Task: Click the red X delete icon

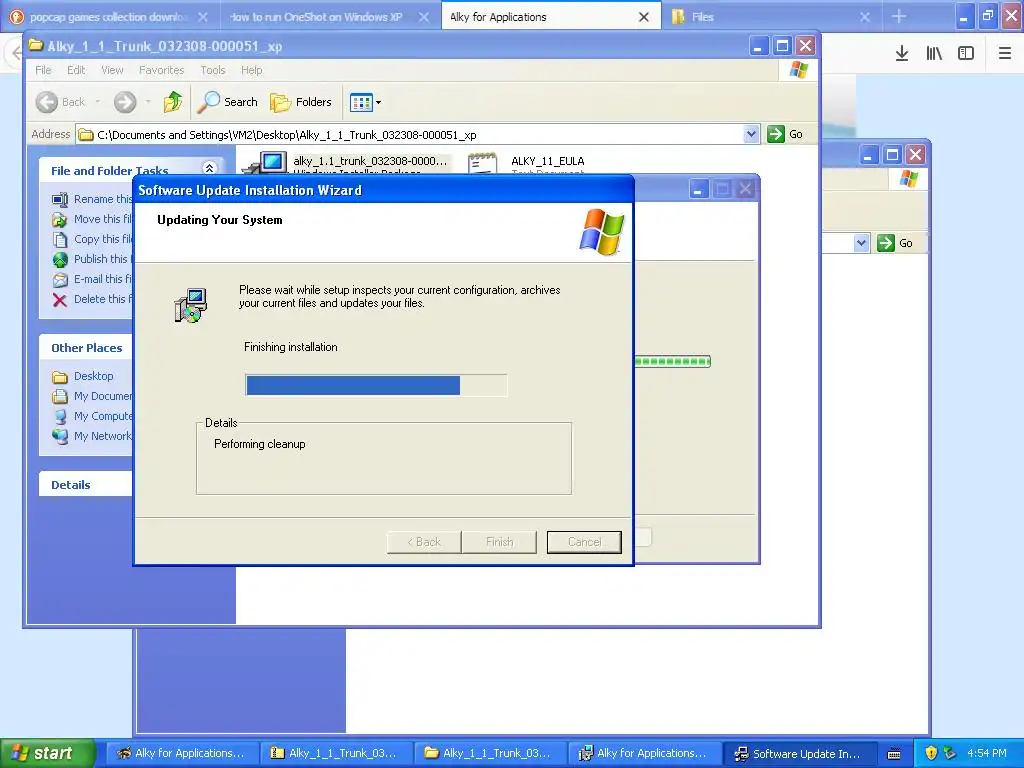Action: click(59, 300)
